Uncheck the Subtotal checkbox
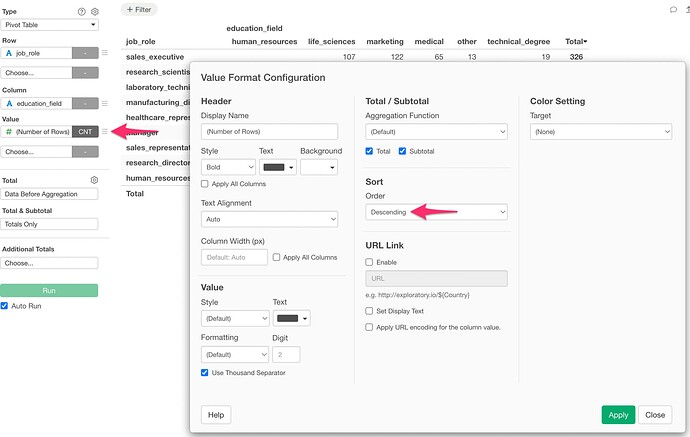Screen dimensions: 690x437 pos(404,151)
